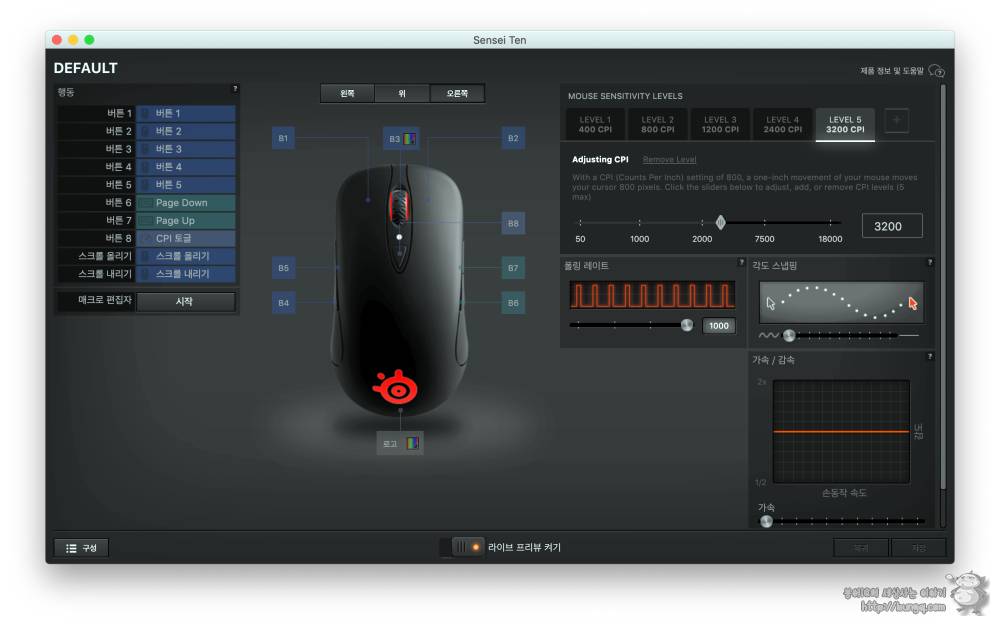Click the Remove Level link
Image resolution: width=1000 pixels, height=624 pixels.
(669, 160)
